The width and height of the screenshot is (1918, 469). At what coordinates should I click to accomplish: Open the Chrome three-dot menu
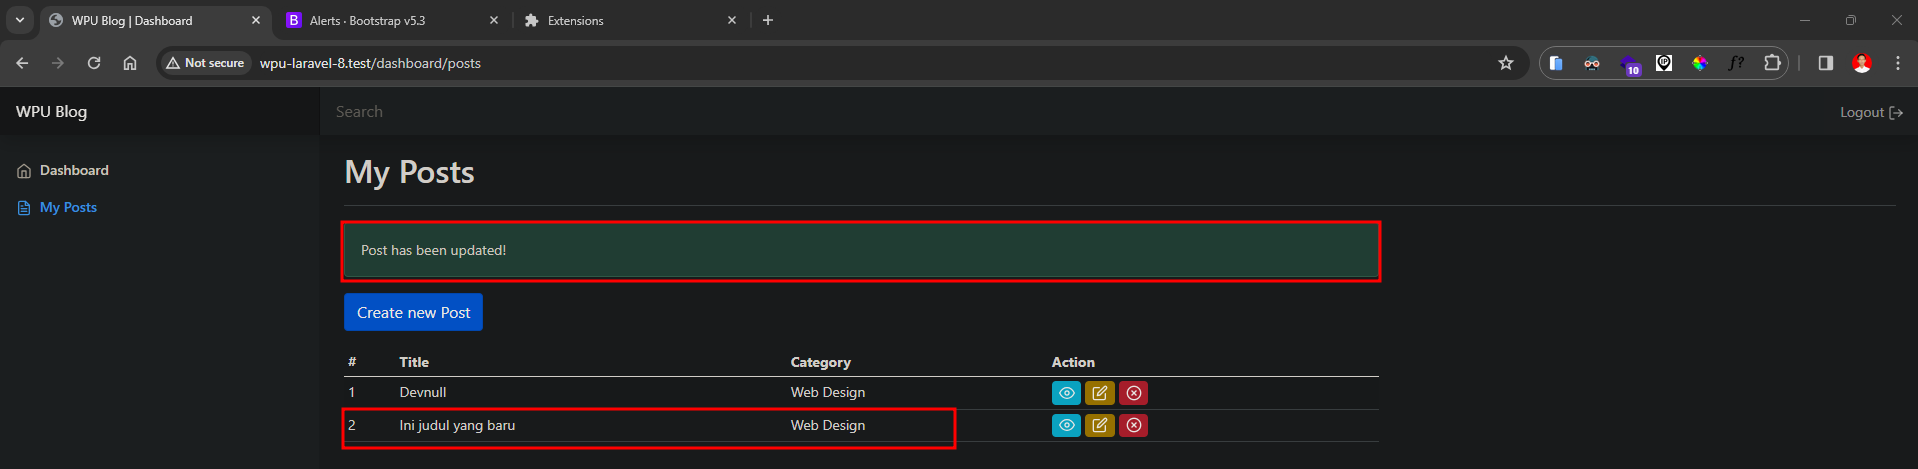click(x=1897, y=63)
